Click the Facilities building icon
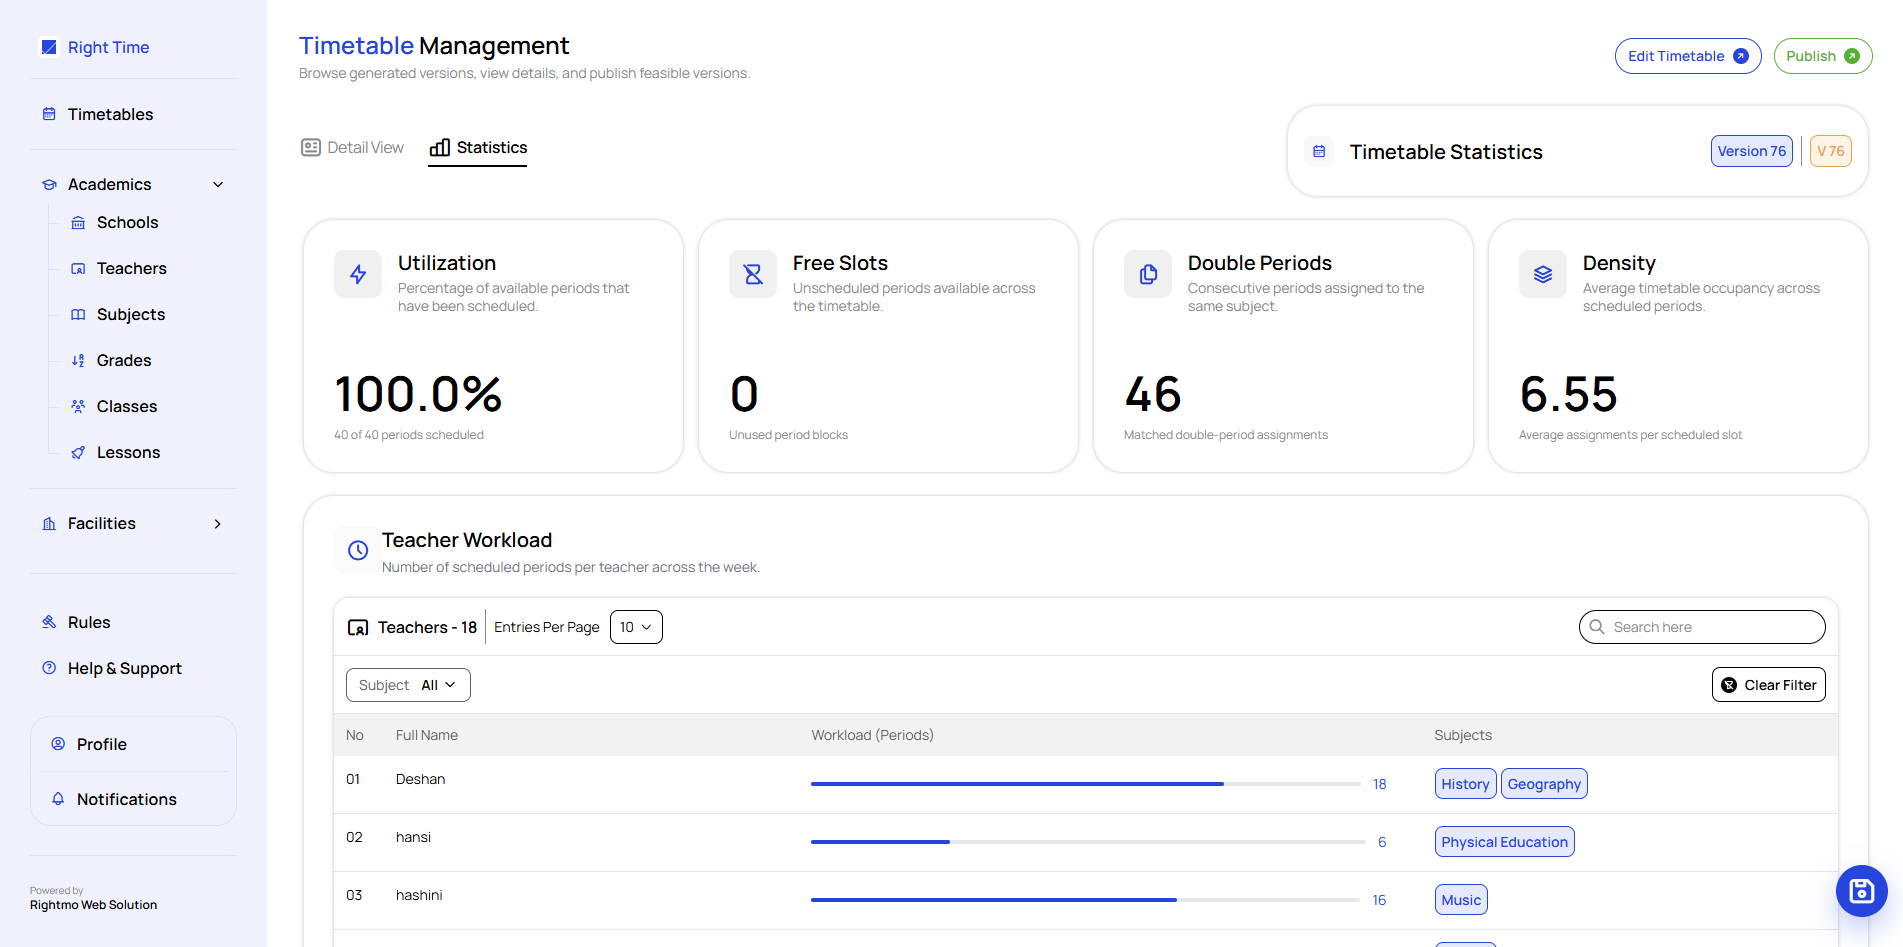 click(x=49, y=523)
